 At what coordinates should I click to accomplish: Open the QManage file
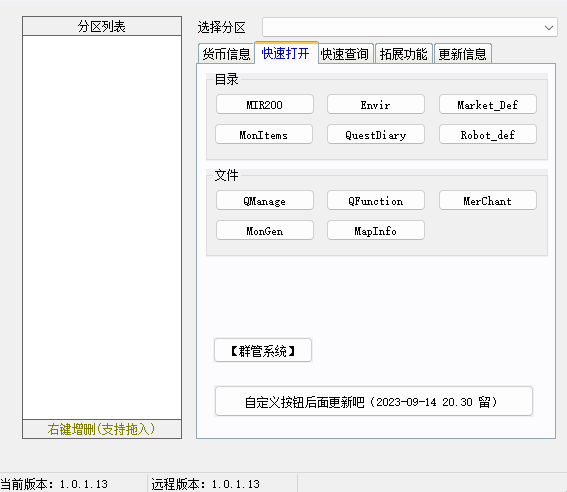pos(265,201)
